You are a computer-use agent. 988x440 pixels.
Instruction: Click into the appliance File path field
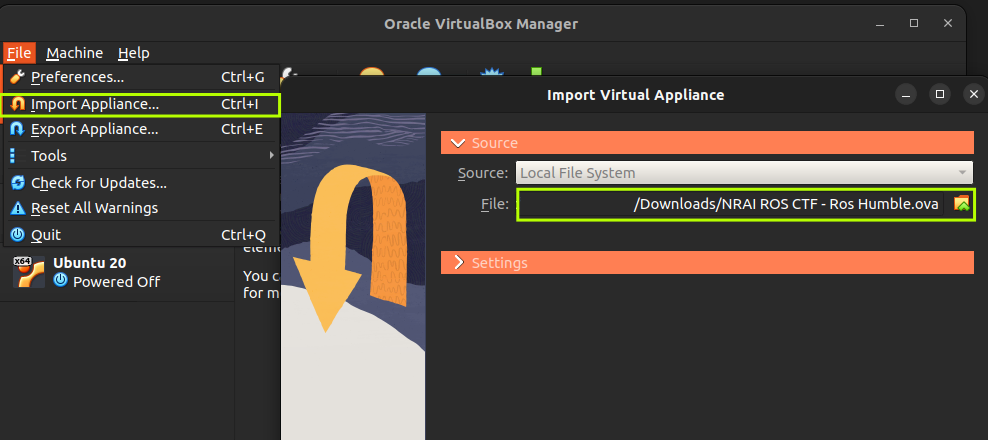click(730, 204)
